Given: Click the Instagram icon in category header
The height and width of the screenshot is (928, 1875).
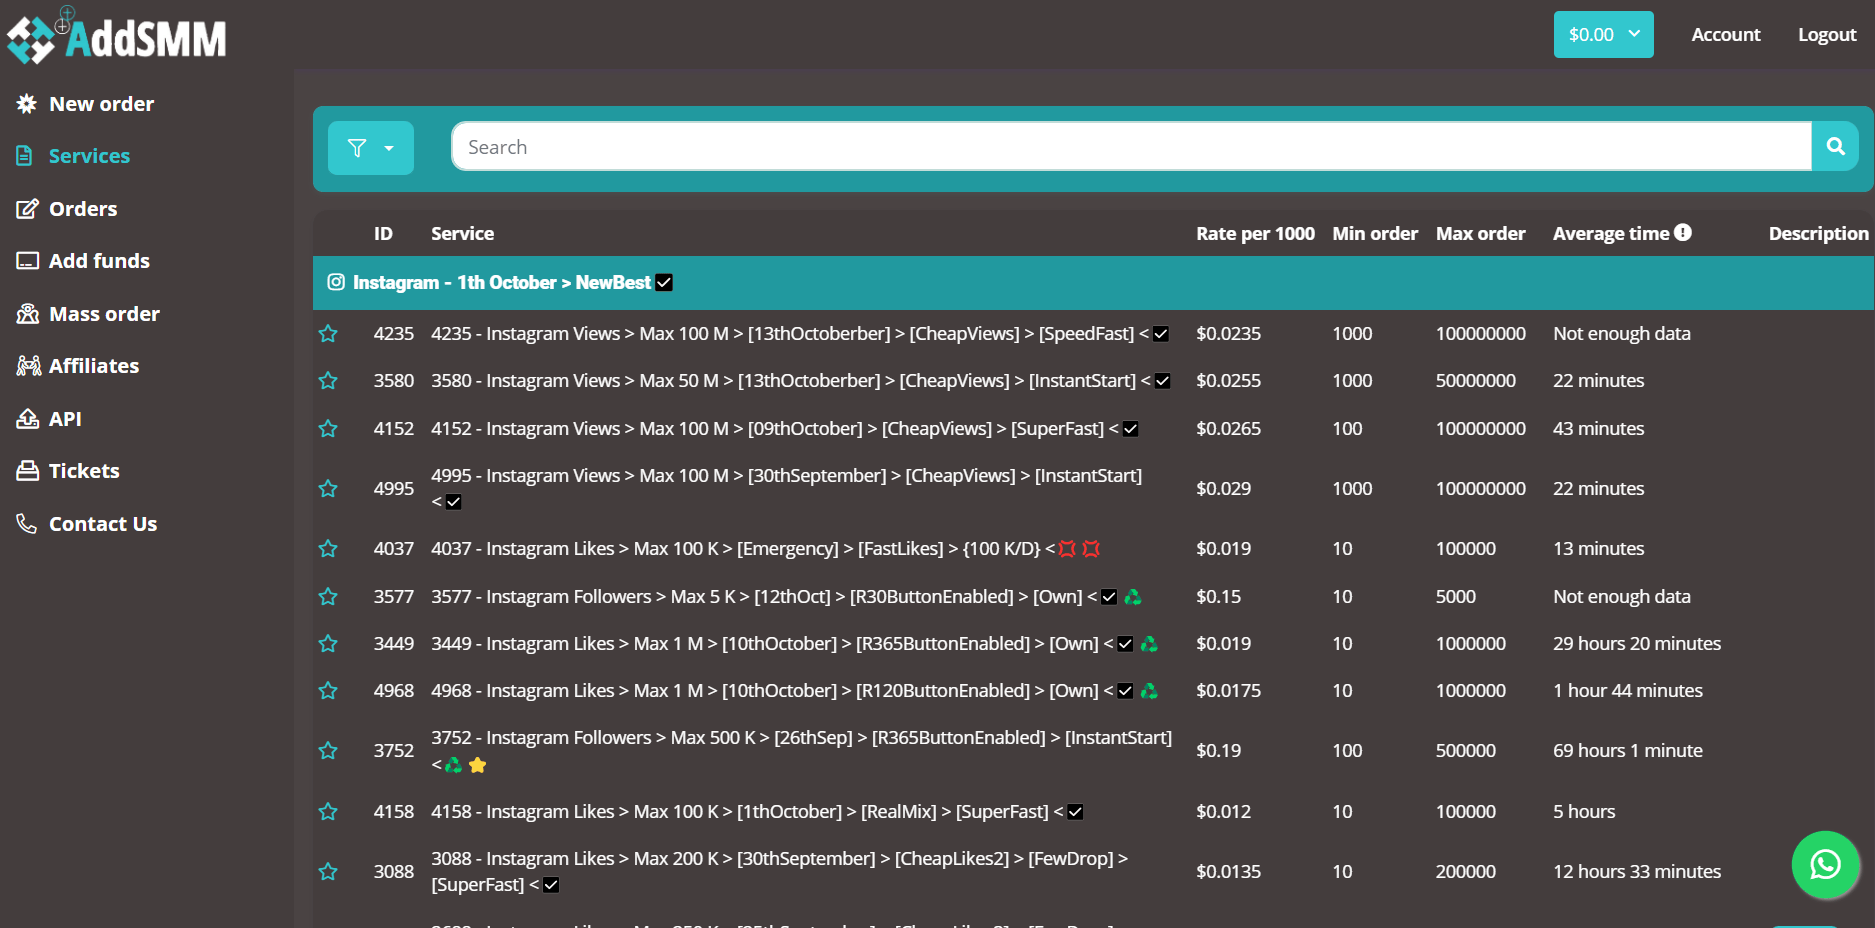Looking at the screenshot, I should pyautogui.click(x=336, y=283).
